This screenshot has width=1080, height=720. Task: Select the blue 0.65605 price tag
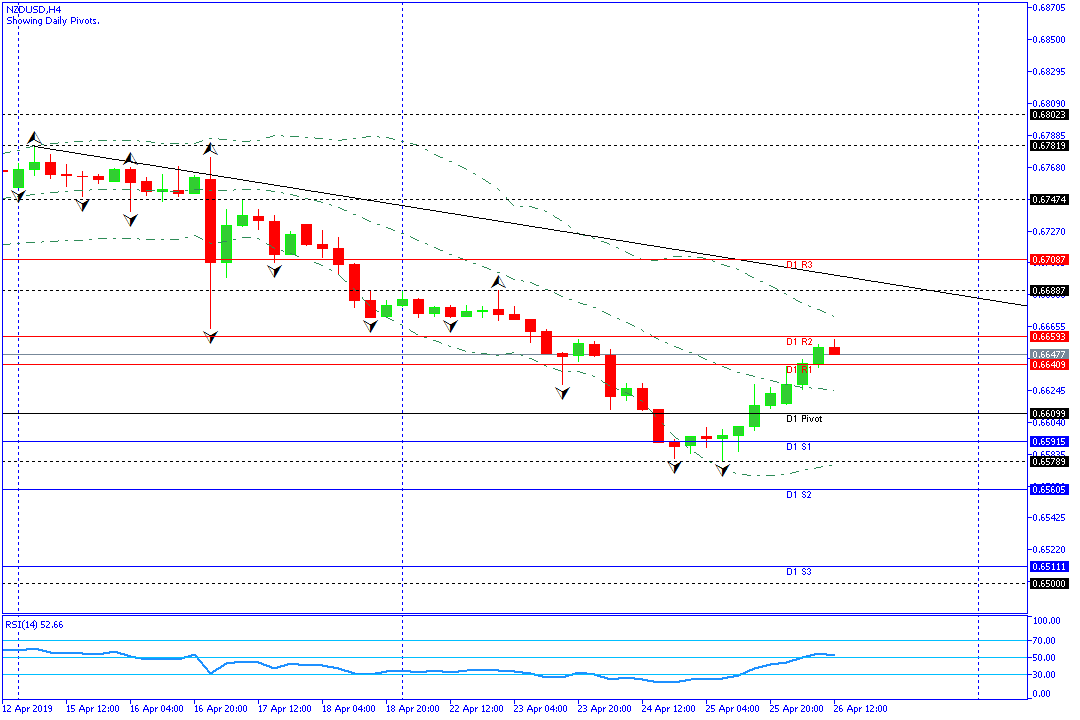pos(1048,489)
